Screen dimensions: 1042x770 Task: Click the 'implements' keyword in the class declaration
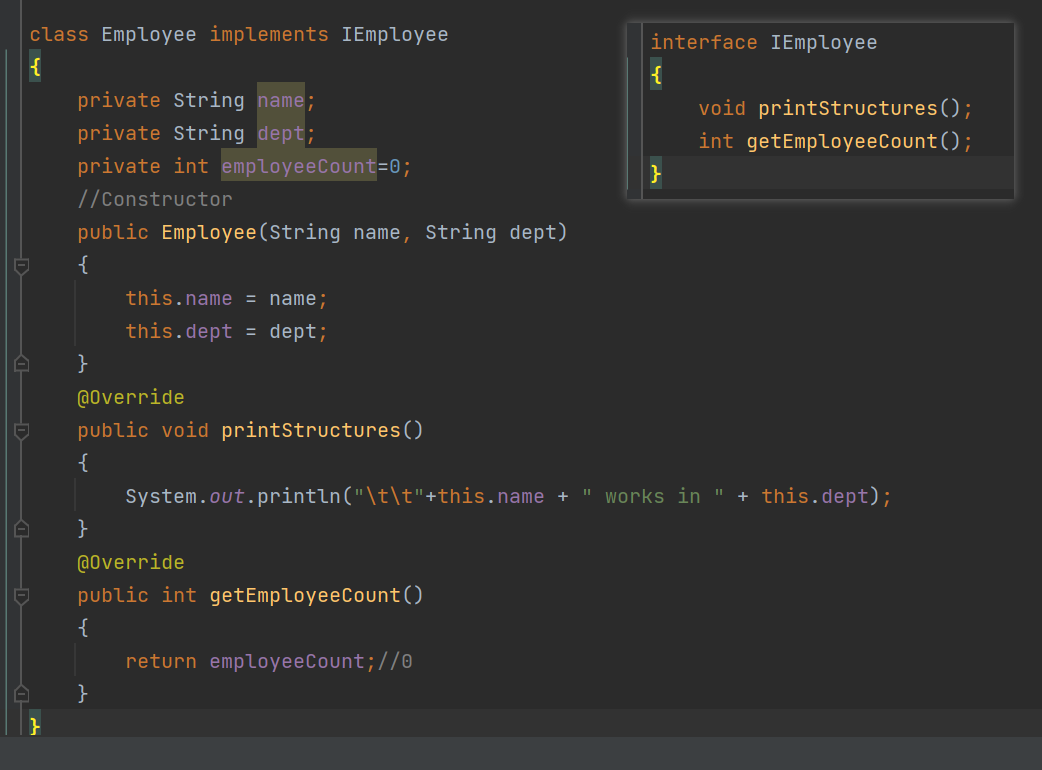pyautogui.click(x=269, y=35)
